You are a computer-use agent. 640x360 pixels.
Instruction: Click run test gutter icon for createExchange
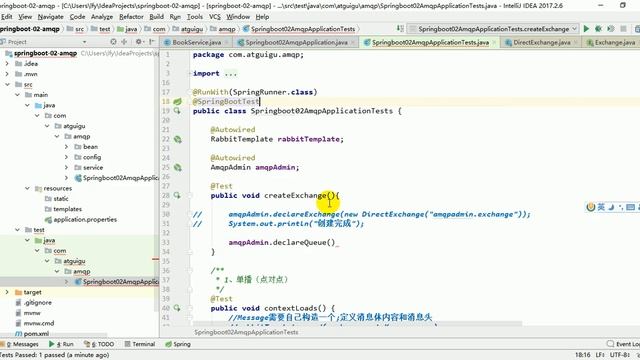coord(177,196)
